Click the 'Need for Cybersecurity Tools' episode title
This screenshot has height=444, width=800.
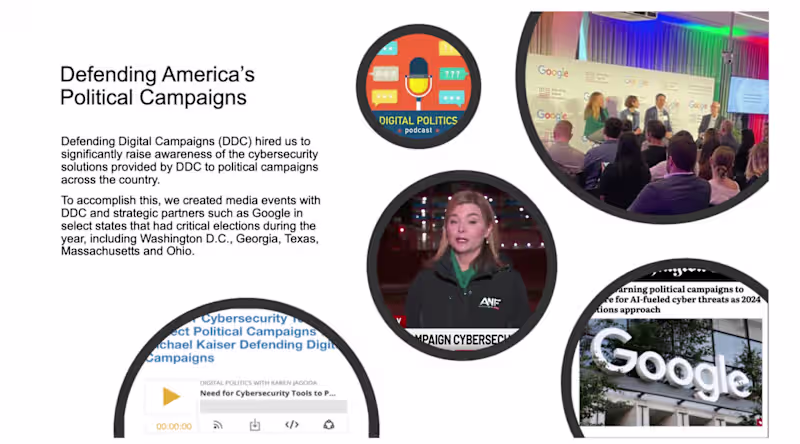coord(268,393)
